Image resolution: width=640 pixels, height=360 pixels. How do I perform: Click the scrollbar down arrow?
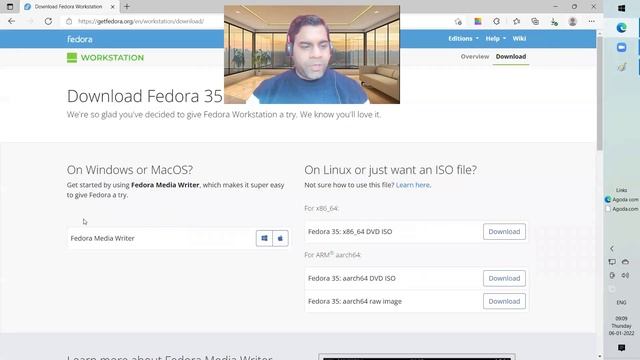pyautogui.click(x=600, y=356)
